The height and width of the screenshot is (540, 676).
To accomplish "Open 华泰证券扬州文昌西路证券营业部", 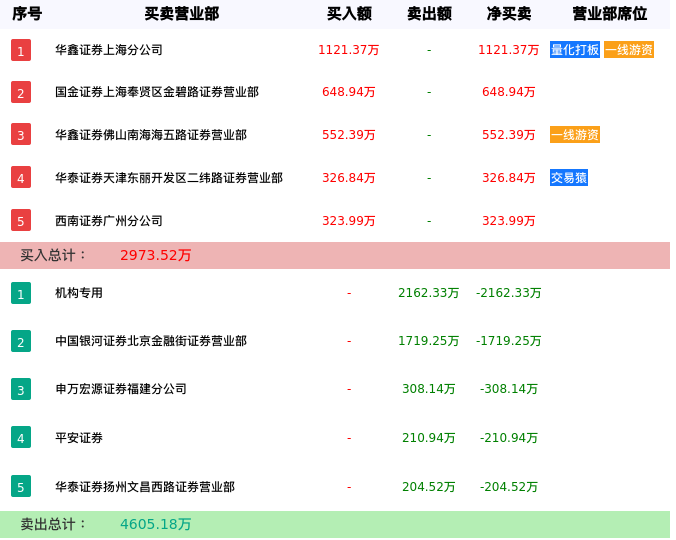I will click(145, 487).
